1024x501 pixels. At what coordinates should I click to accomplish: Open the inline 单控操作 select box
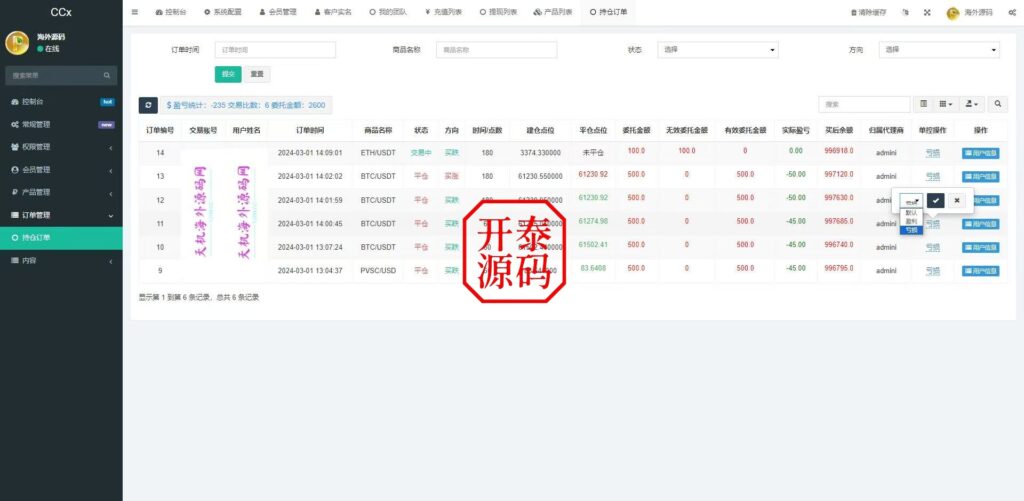(x=912, y=201)
